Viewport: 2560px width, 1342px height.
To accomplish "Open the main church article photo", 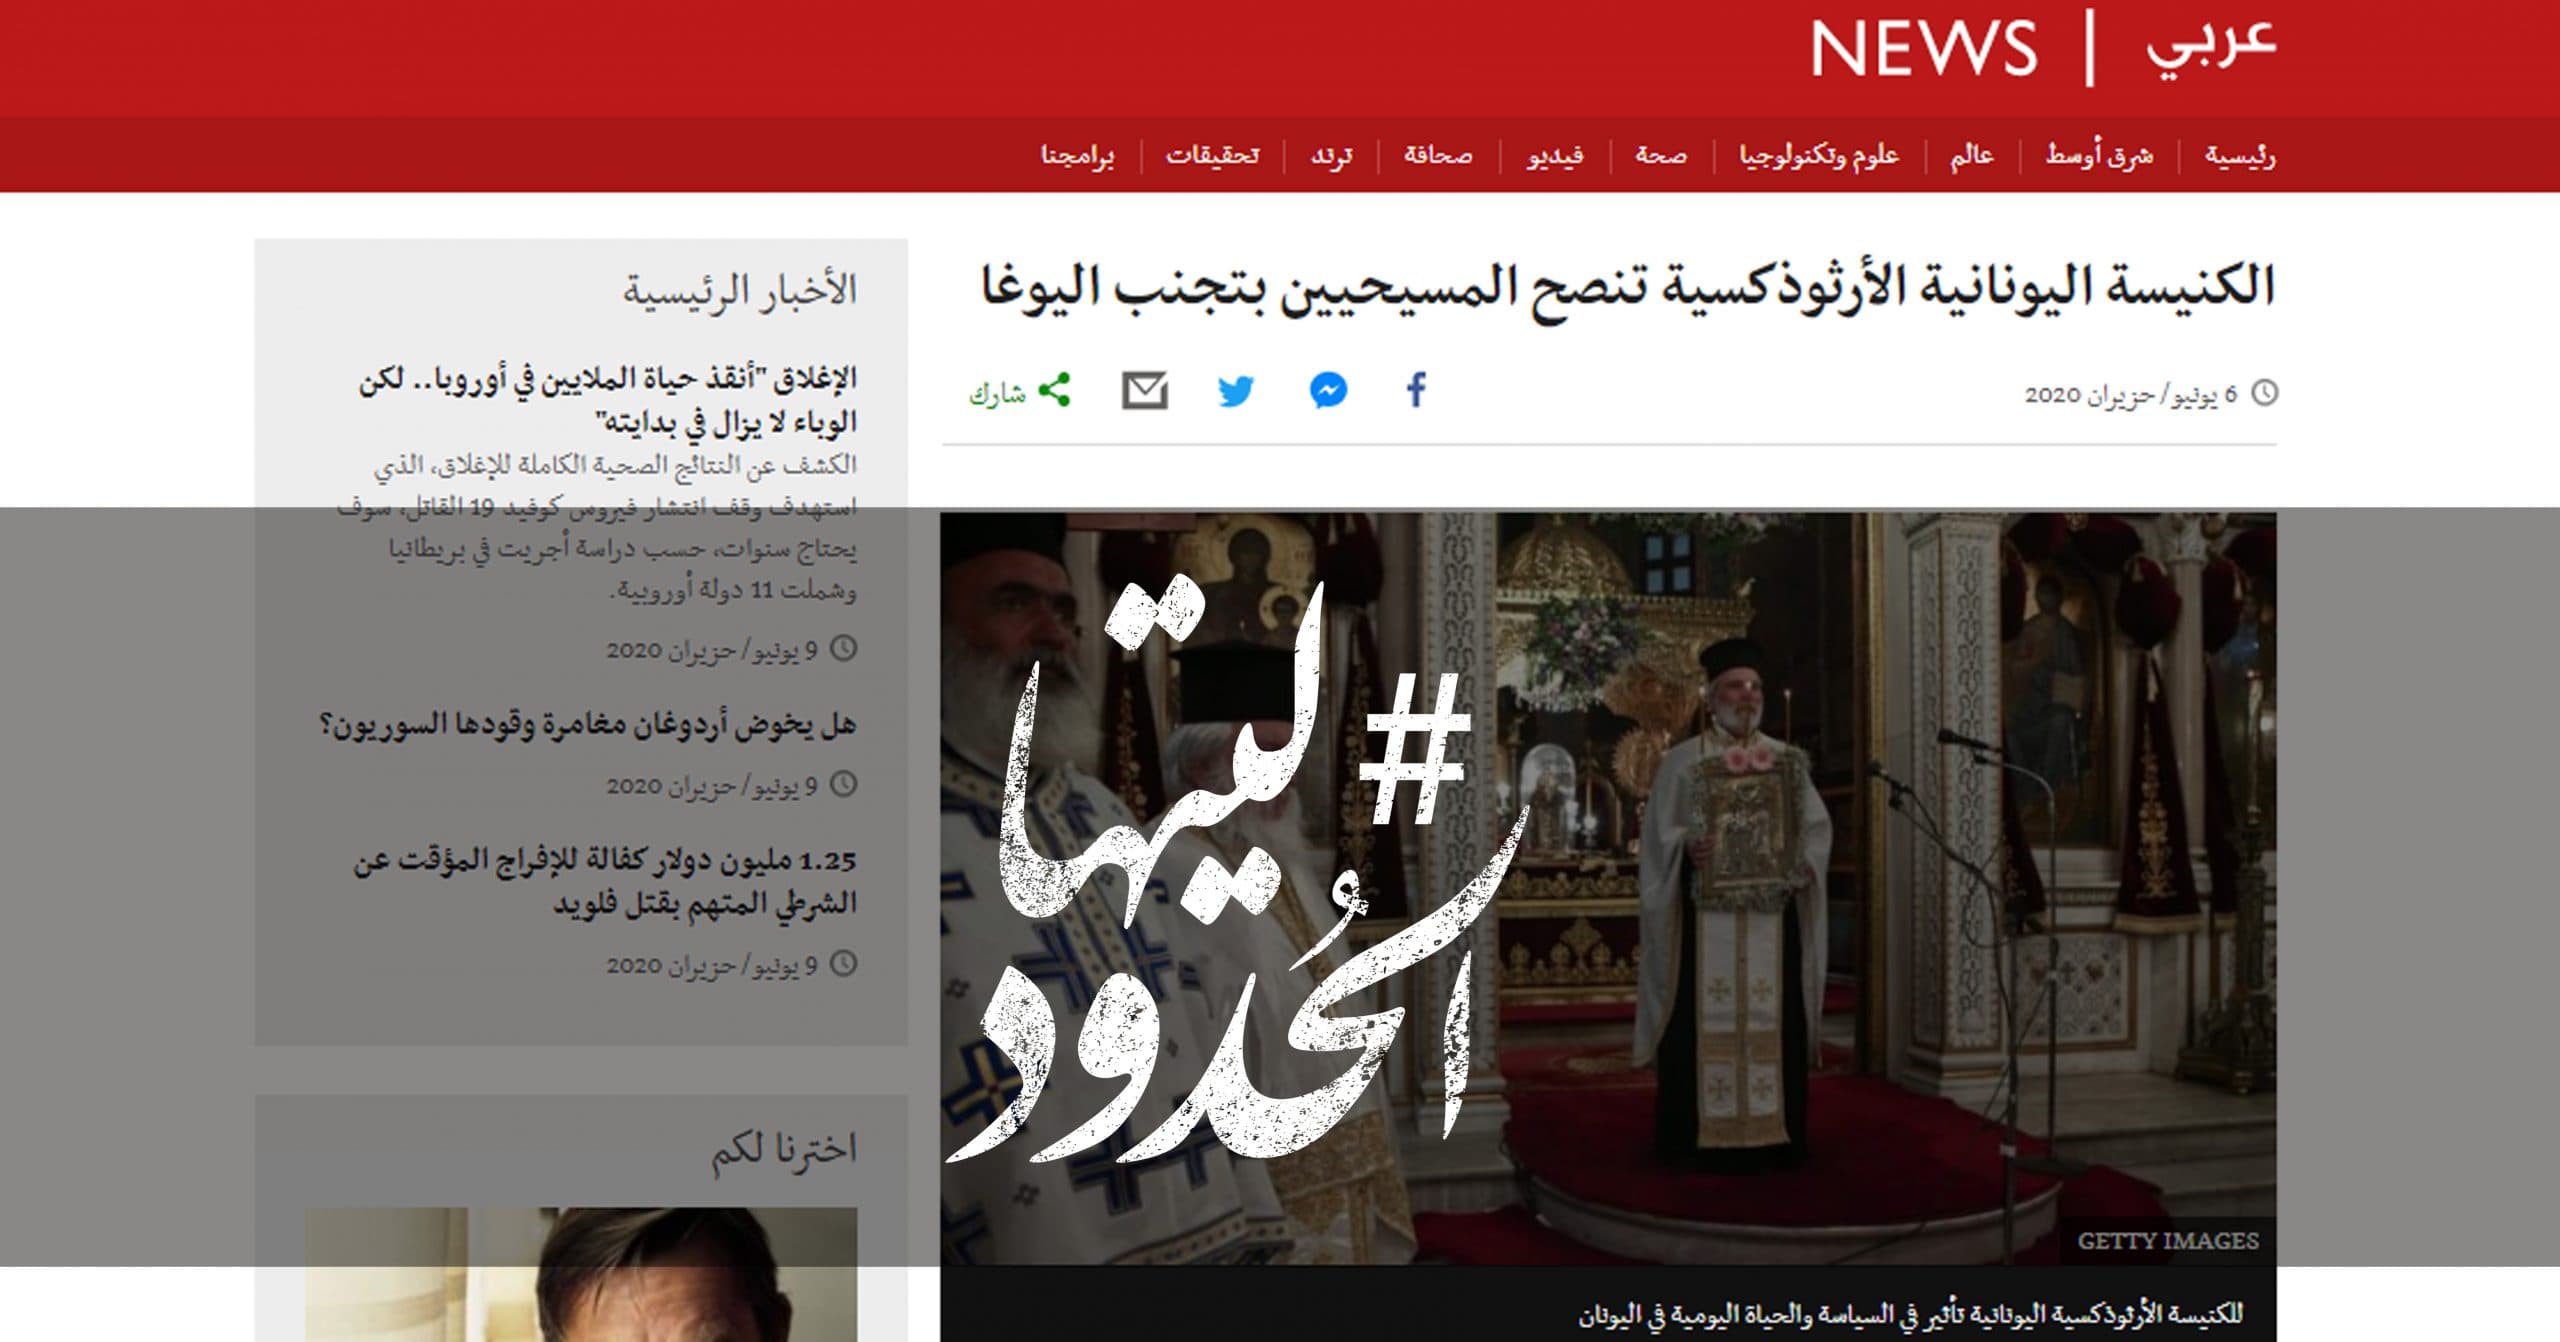I will point(1608,888).
